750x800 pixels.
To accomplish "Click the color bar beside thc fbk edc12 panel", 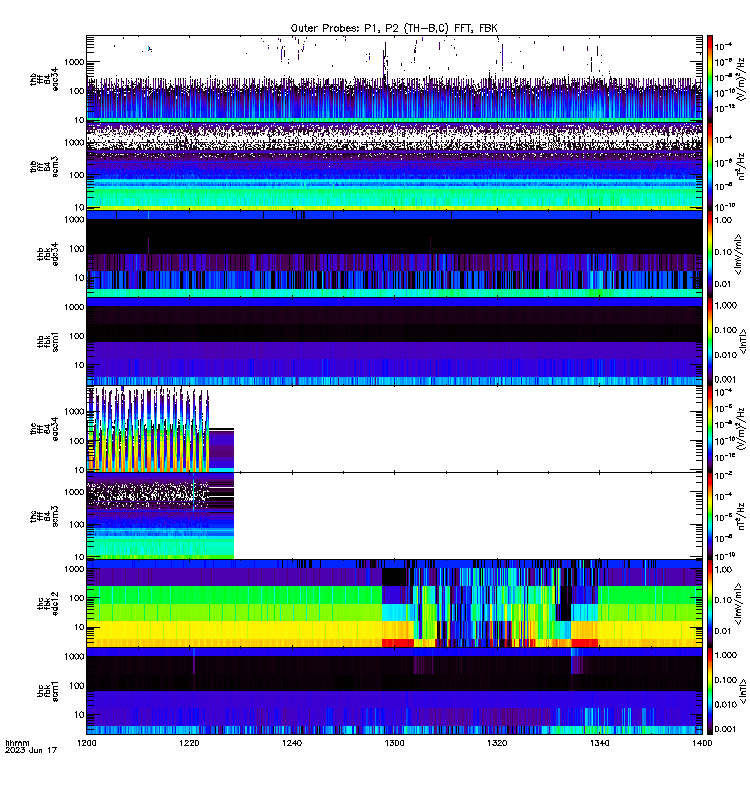I will (x=710, y=604).
